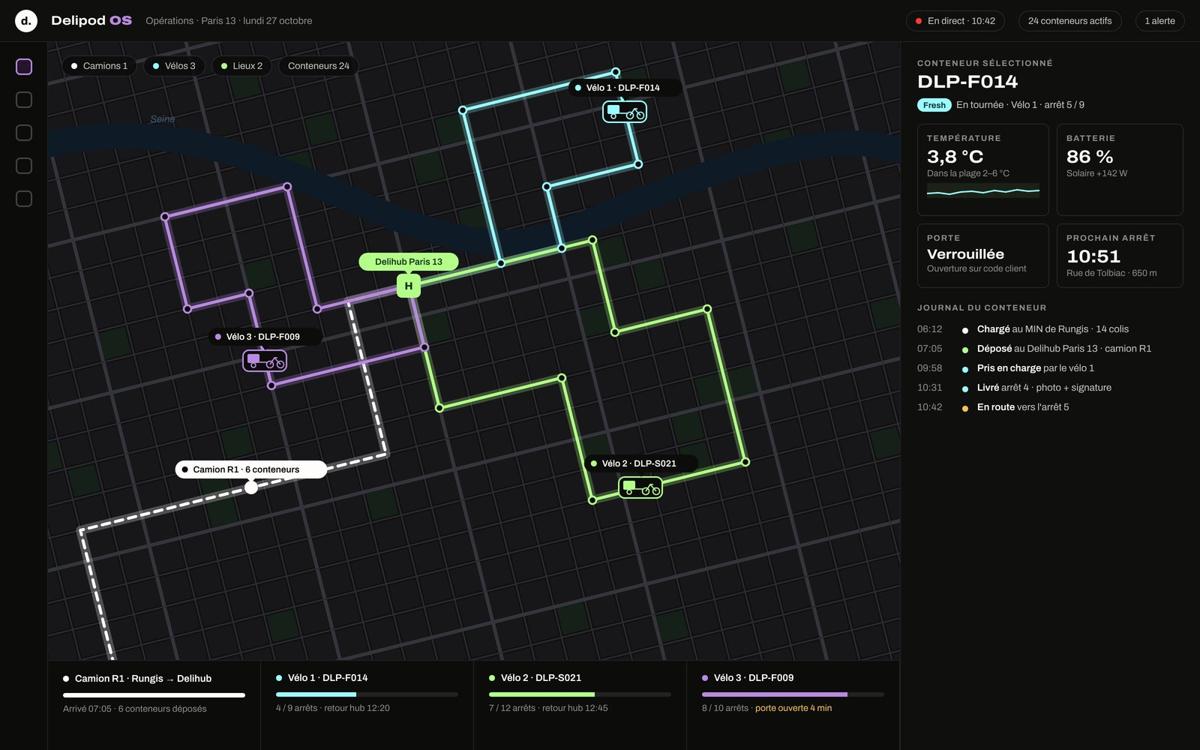Toggle the Lieux 2 map filter

(x=241, y=66)
